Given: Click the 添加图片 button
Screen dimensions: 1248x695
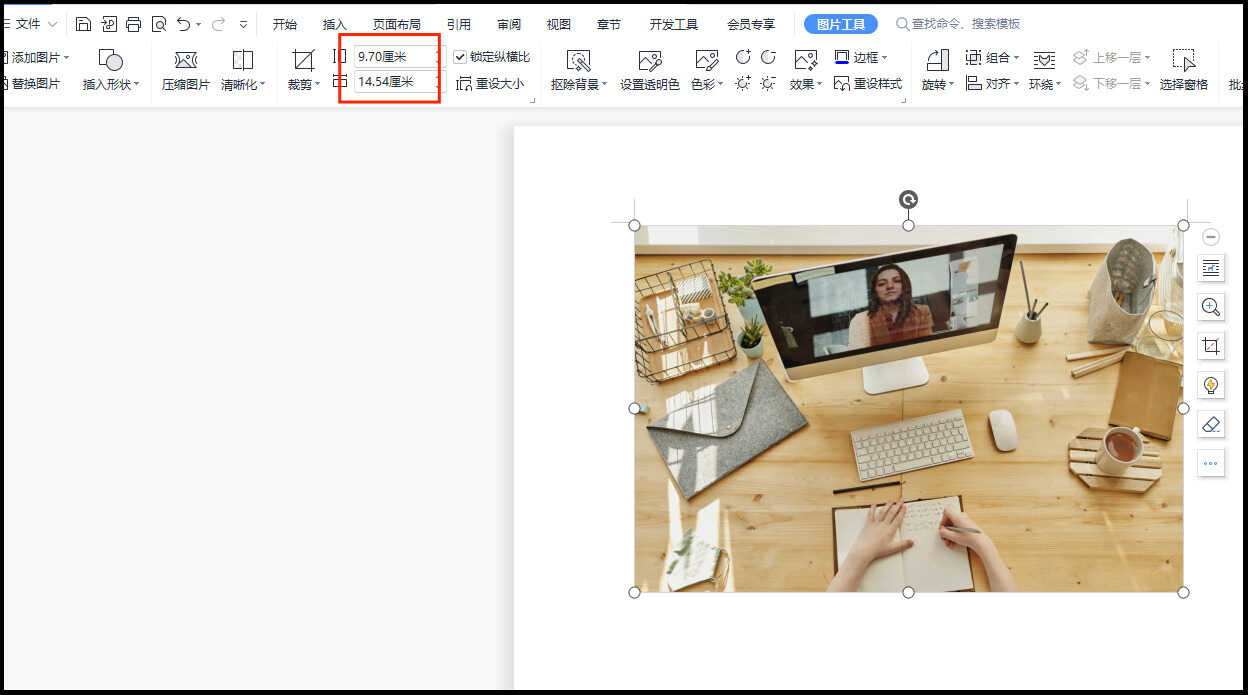Looking at the screenshot, I should 34,57.
